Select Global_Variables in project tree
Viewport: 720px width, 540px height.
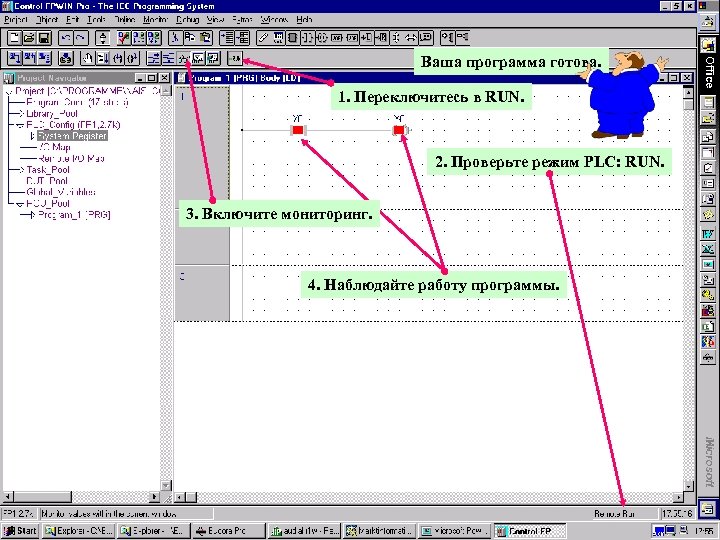click(x=61, y=192)
